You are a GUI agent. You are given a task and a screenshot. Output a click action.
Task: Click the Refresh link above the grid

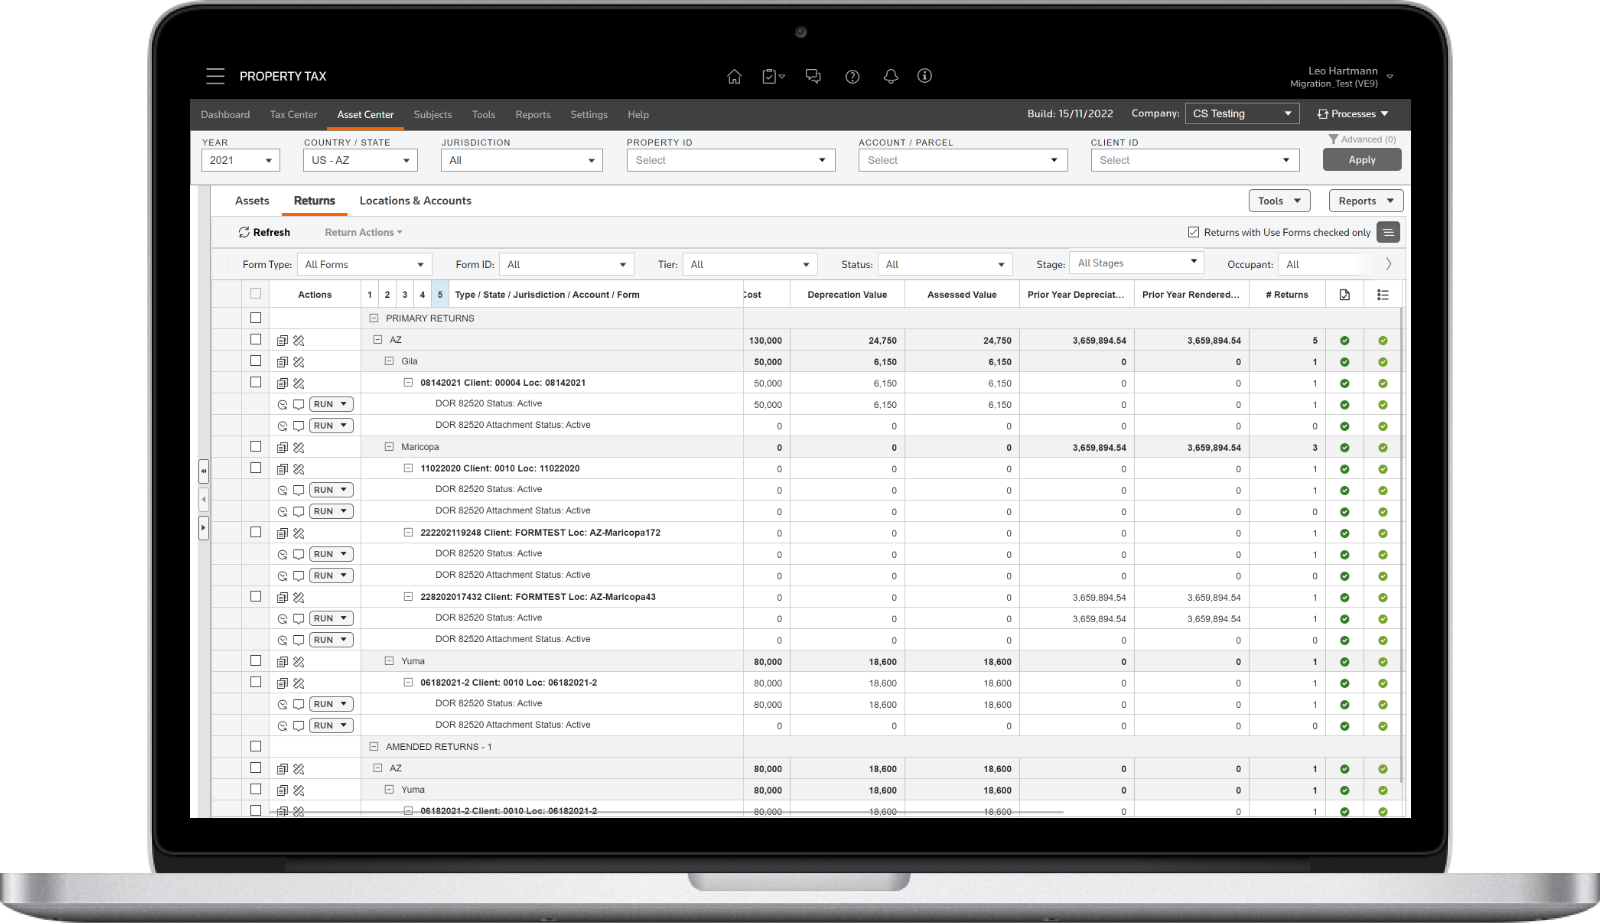pos(264,232)
